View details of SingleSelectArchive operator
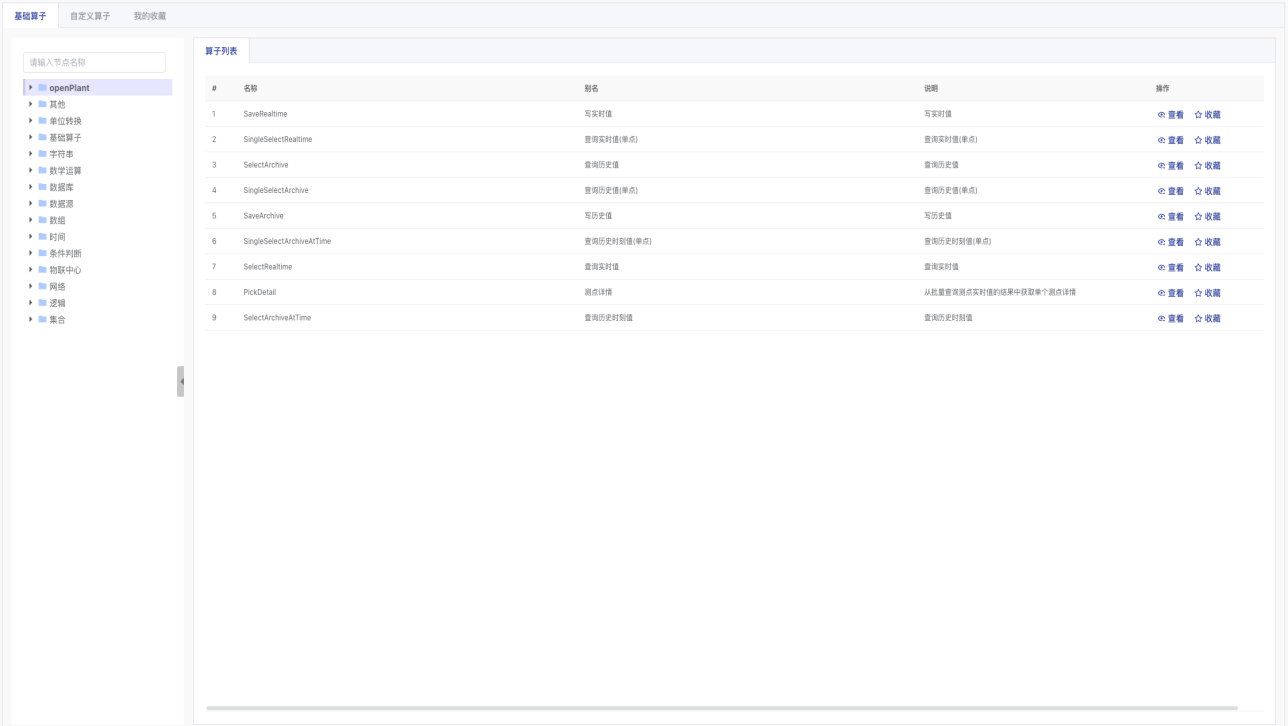The width and height of the screenshot is (1288, 726). 1170,191
